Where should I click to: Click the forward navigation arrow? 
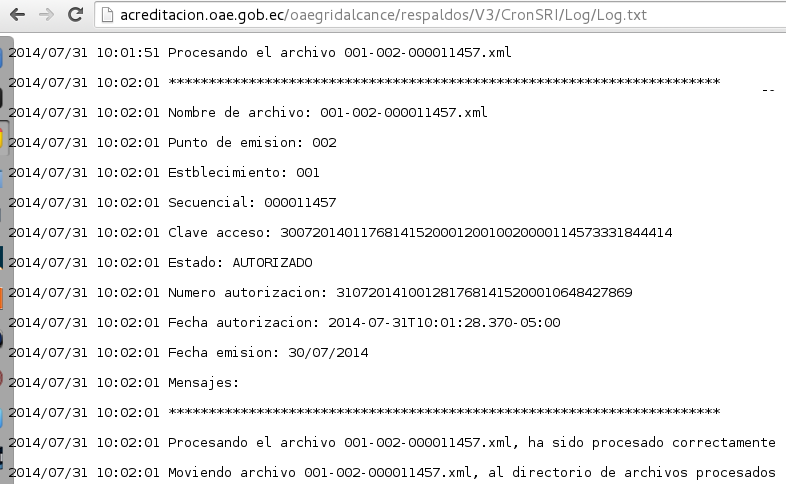[x=46, y=15]
